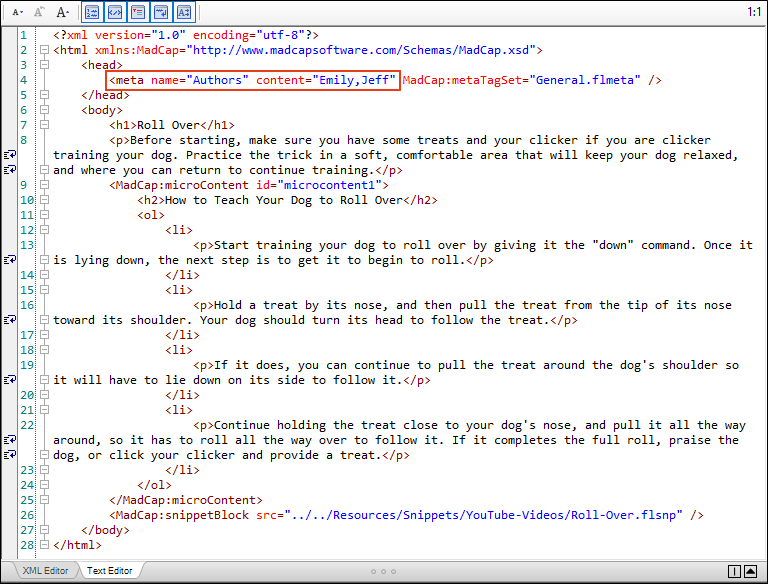Click the fold marker on line 27
Image resolution: width=768 pixels, height=584 pixels.
coord(45,530)
